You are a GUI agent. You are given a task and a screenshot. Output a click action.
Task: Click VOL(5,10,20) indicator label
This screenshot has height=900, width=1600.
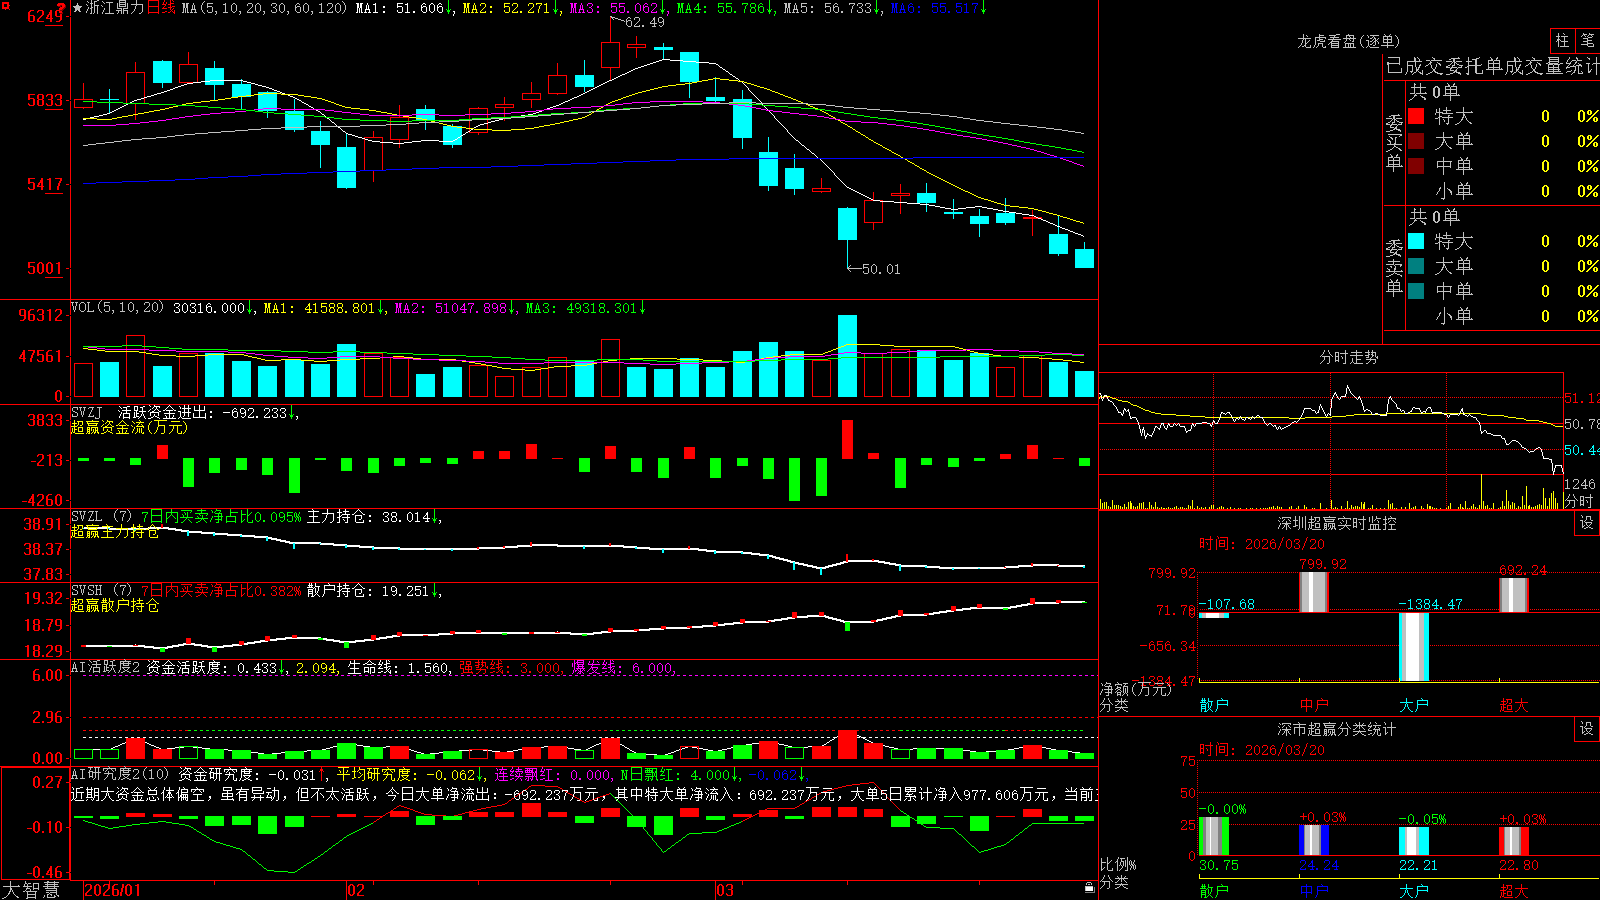pyautogui.click(x=117, y=308)
